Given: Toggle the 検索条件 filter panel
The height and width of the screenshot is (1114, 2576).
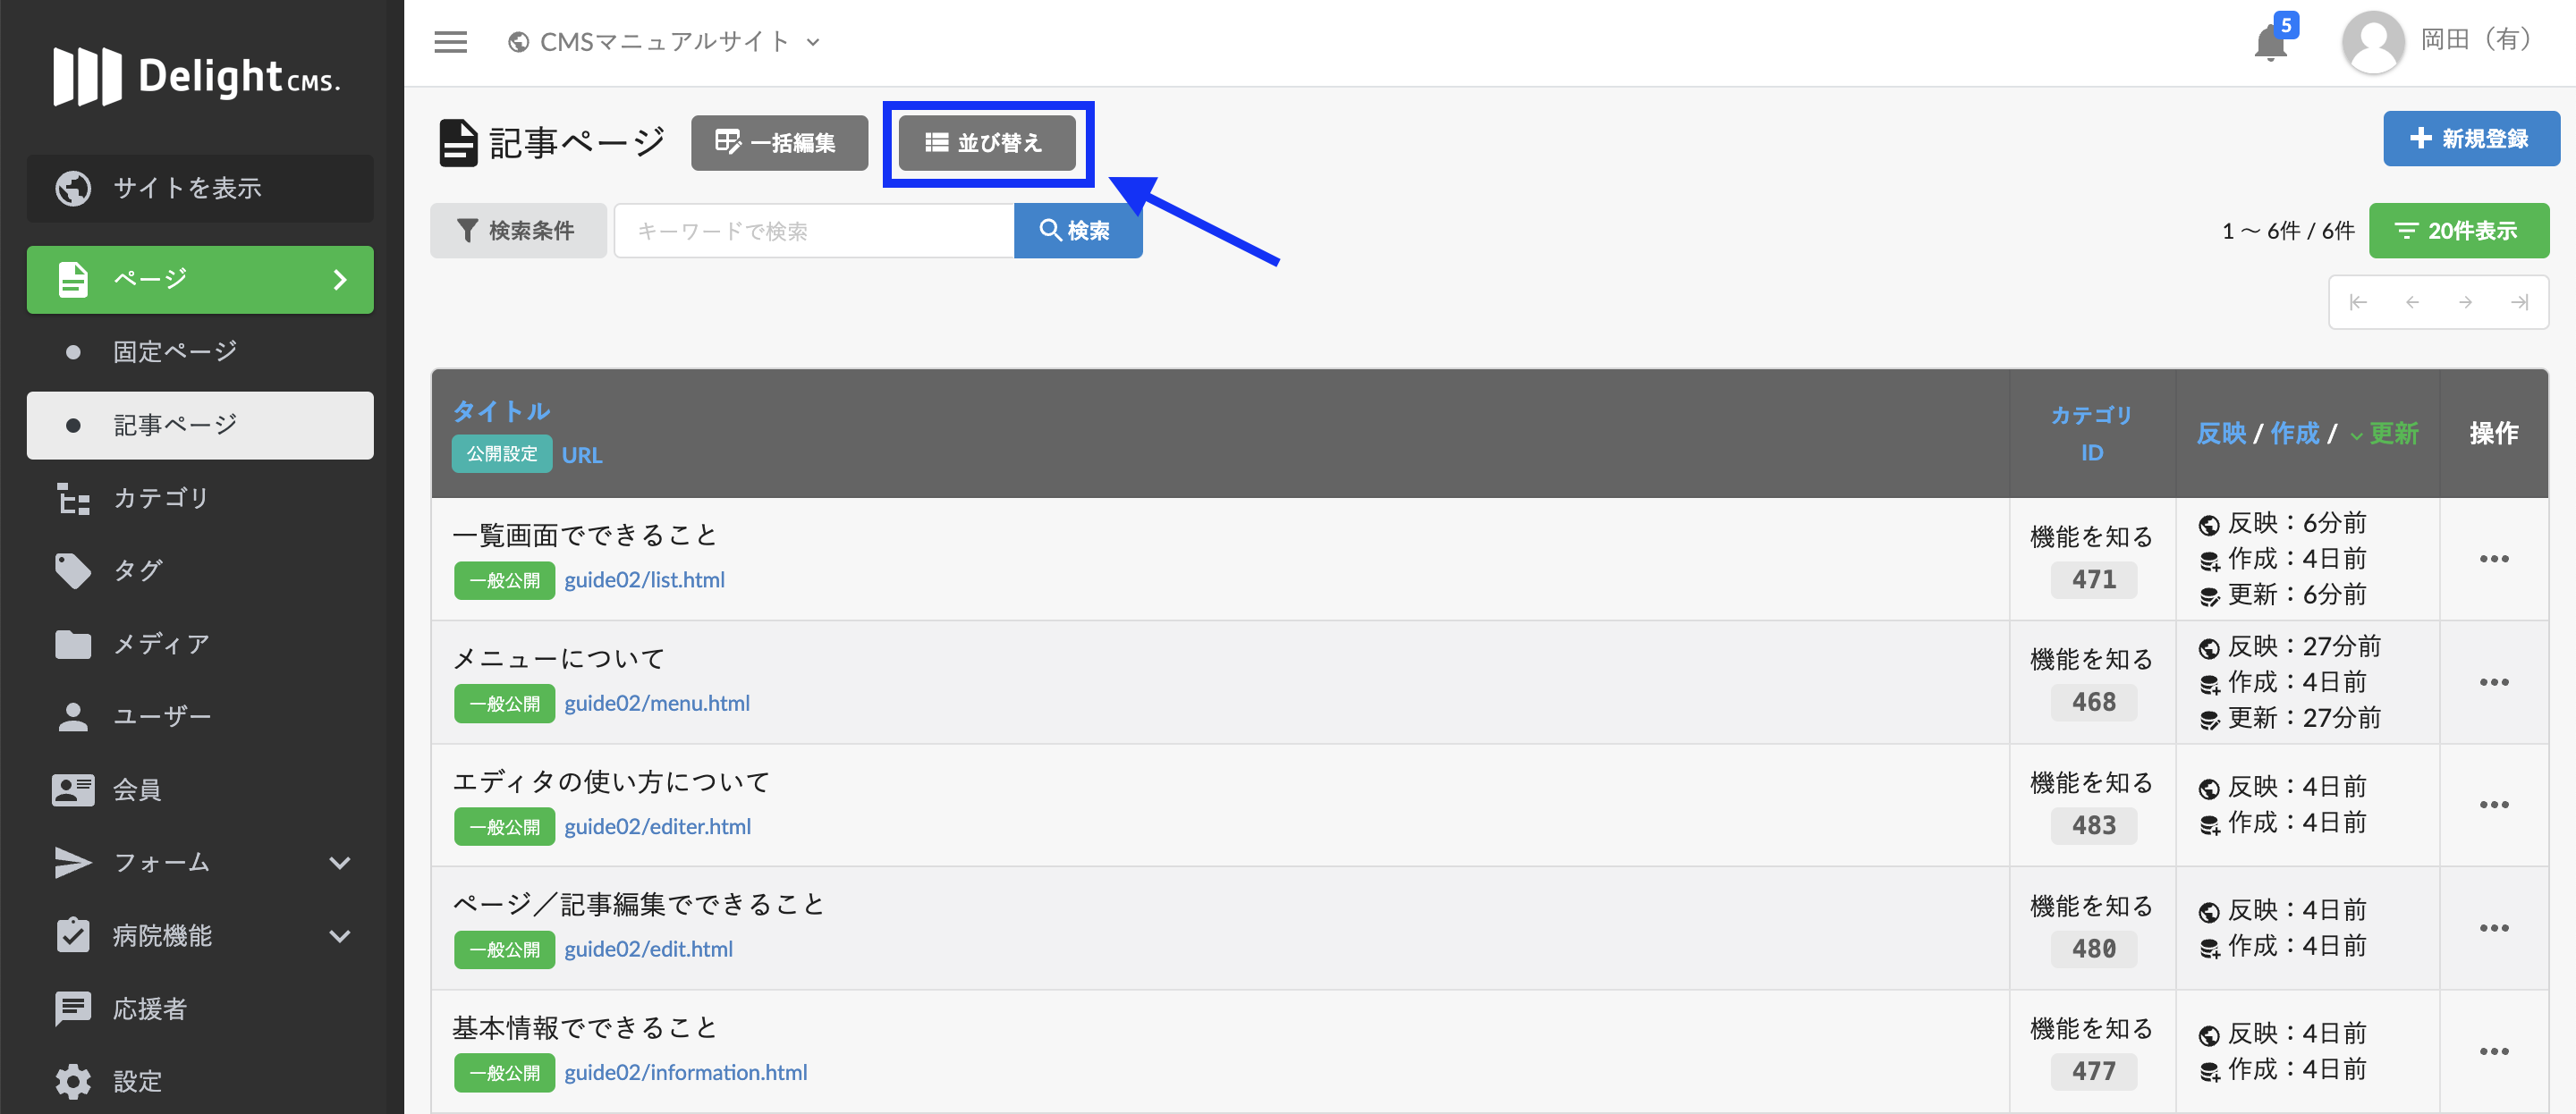Looking at the screenshot, I should [x=517, y=231].
